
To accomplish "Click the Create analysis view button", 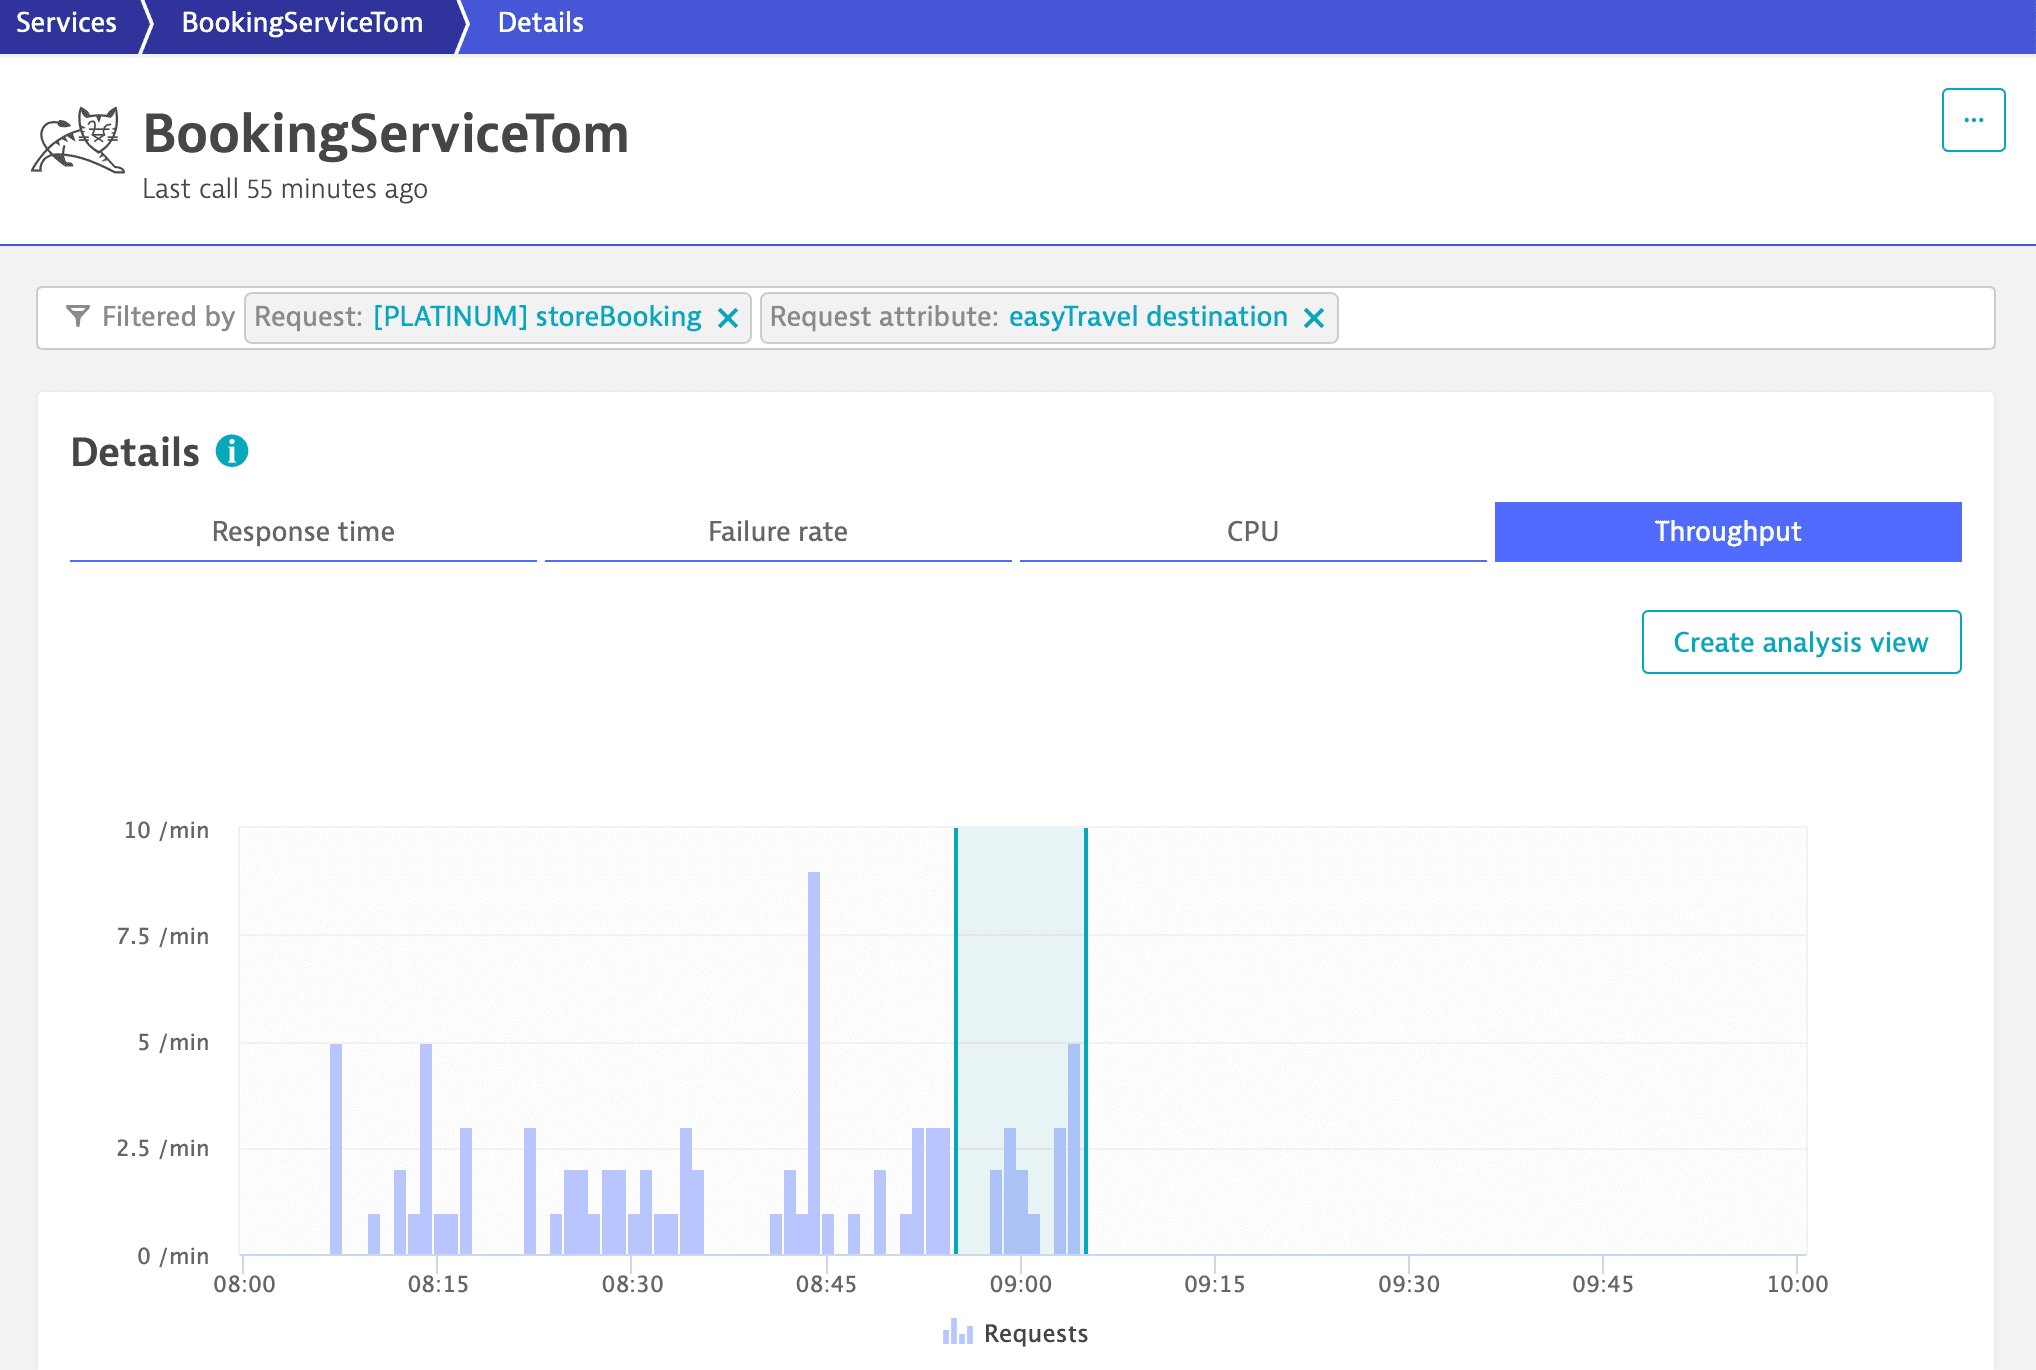I will [x=1800, y=642].
